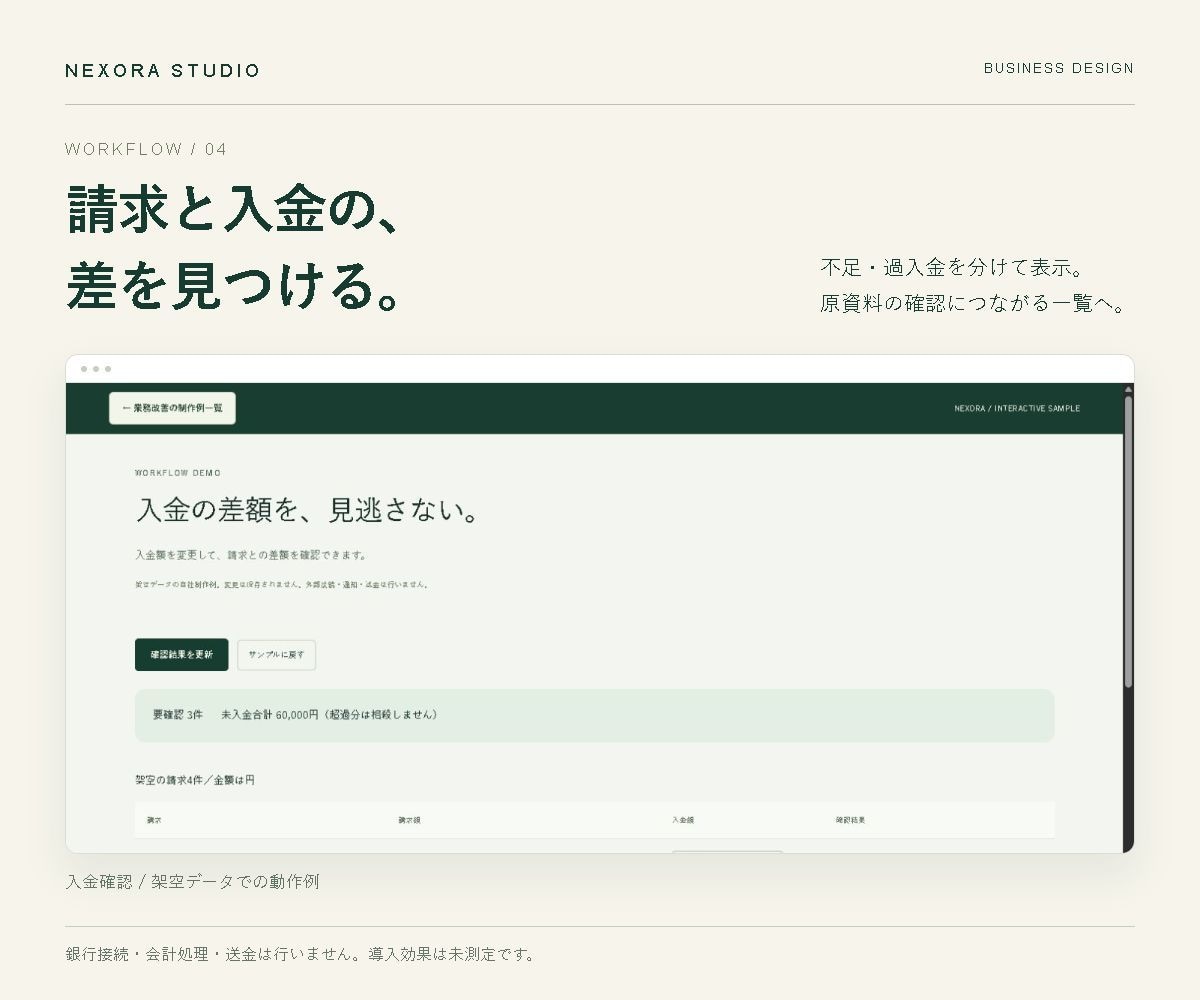The height and width of the screenshot is (1000, 1200).
Task: Click the 確認結果を更新 button
Action: pyautogui.click(x=181, y=654)
